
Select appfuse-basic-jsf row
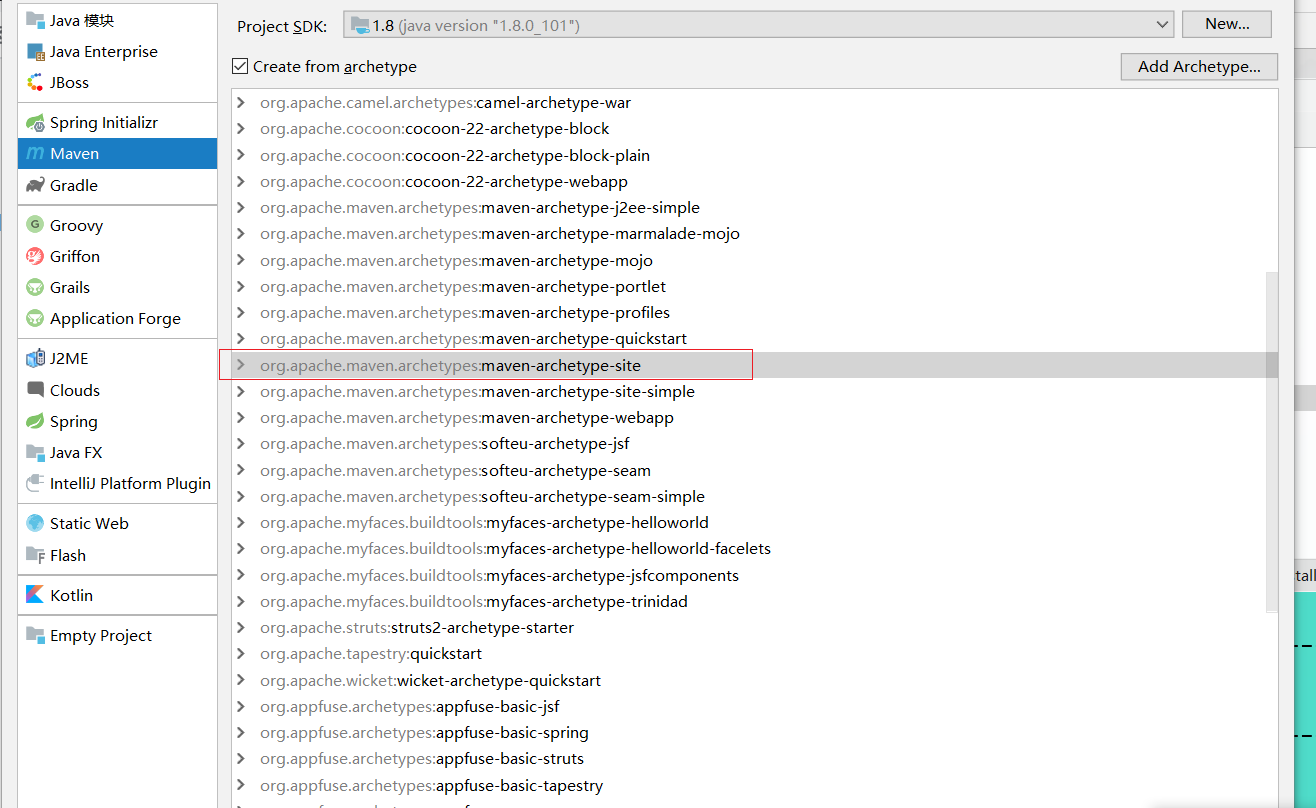coord(755,706)
